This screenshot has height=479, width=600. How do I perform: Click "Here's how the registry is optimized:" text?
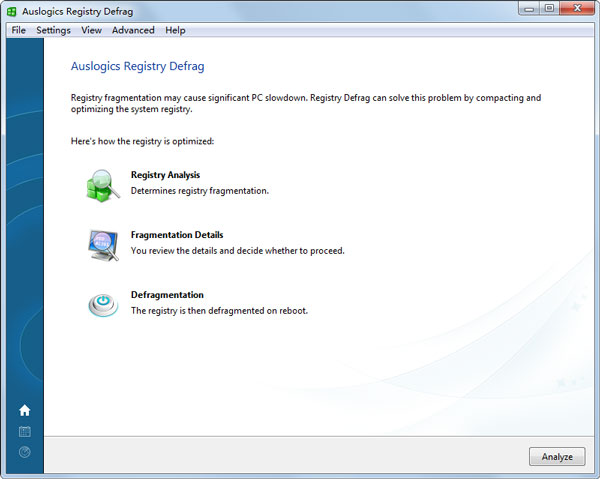(x=142, y=142)
